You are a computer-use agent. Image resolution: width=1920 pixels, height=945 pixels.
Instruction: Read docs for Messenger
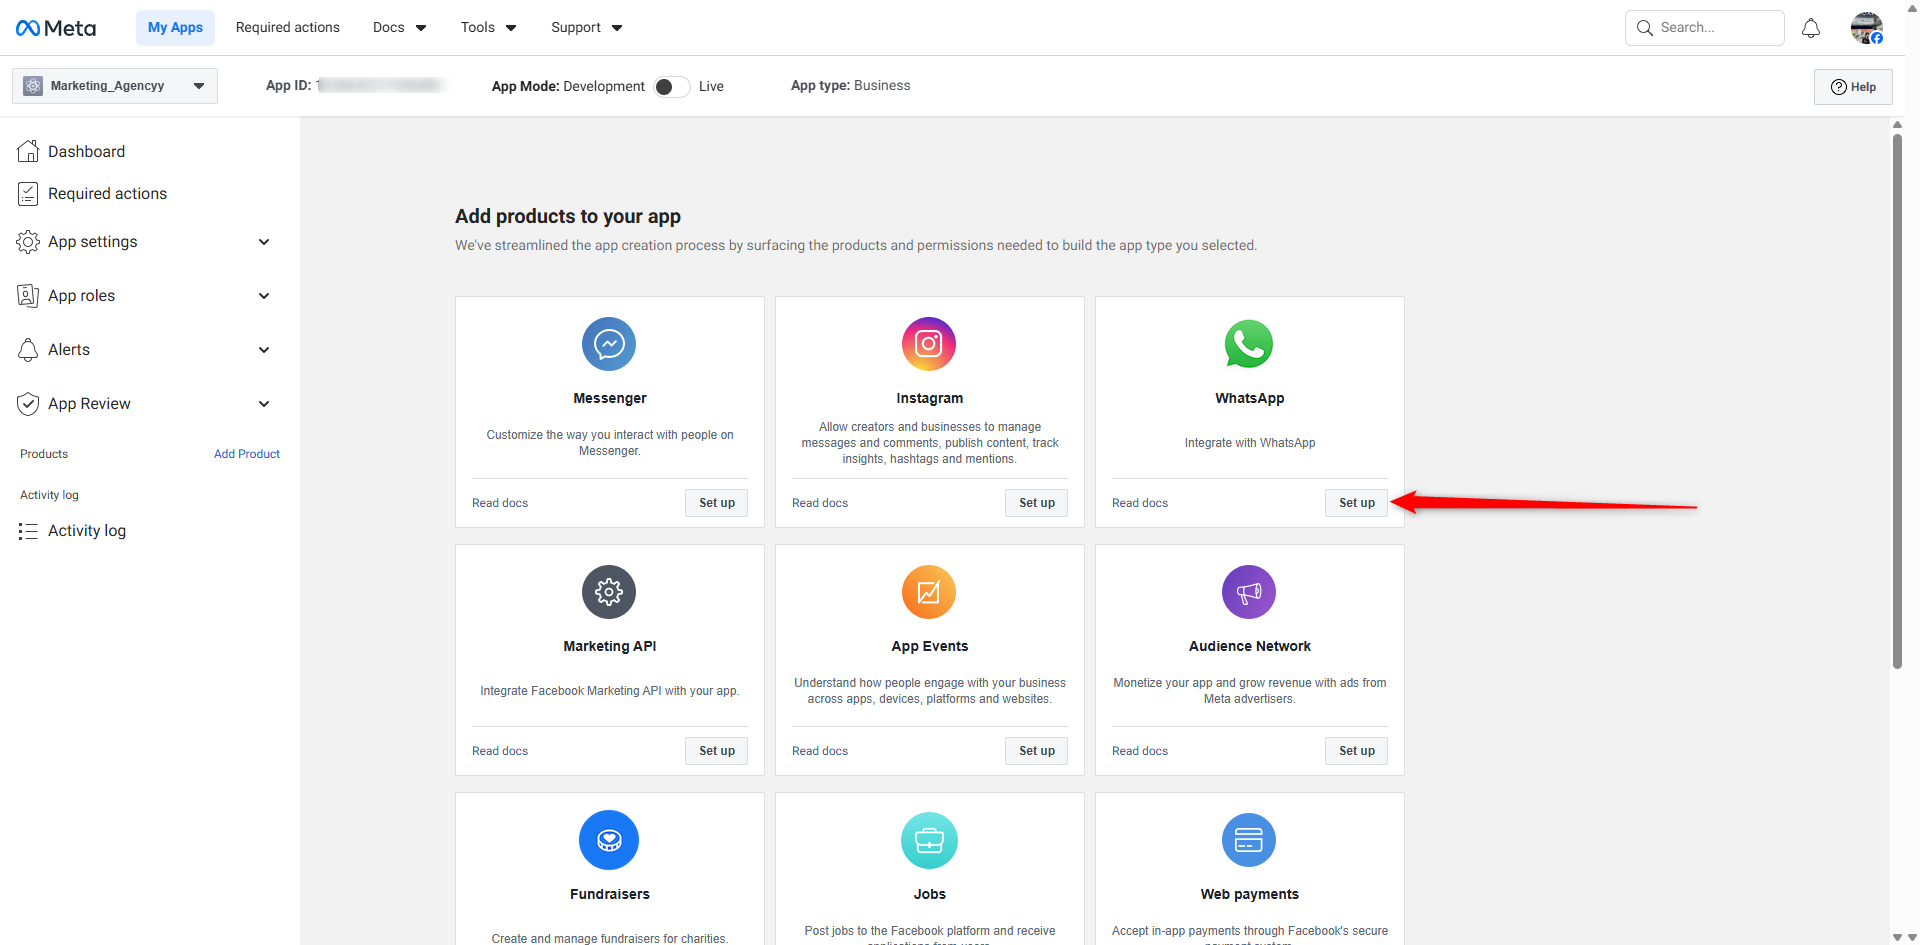(500, 503)
